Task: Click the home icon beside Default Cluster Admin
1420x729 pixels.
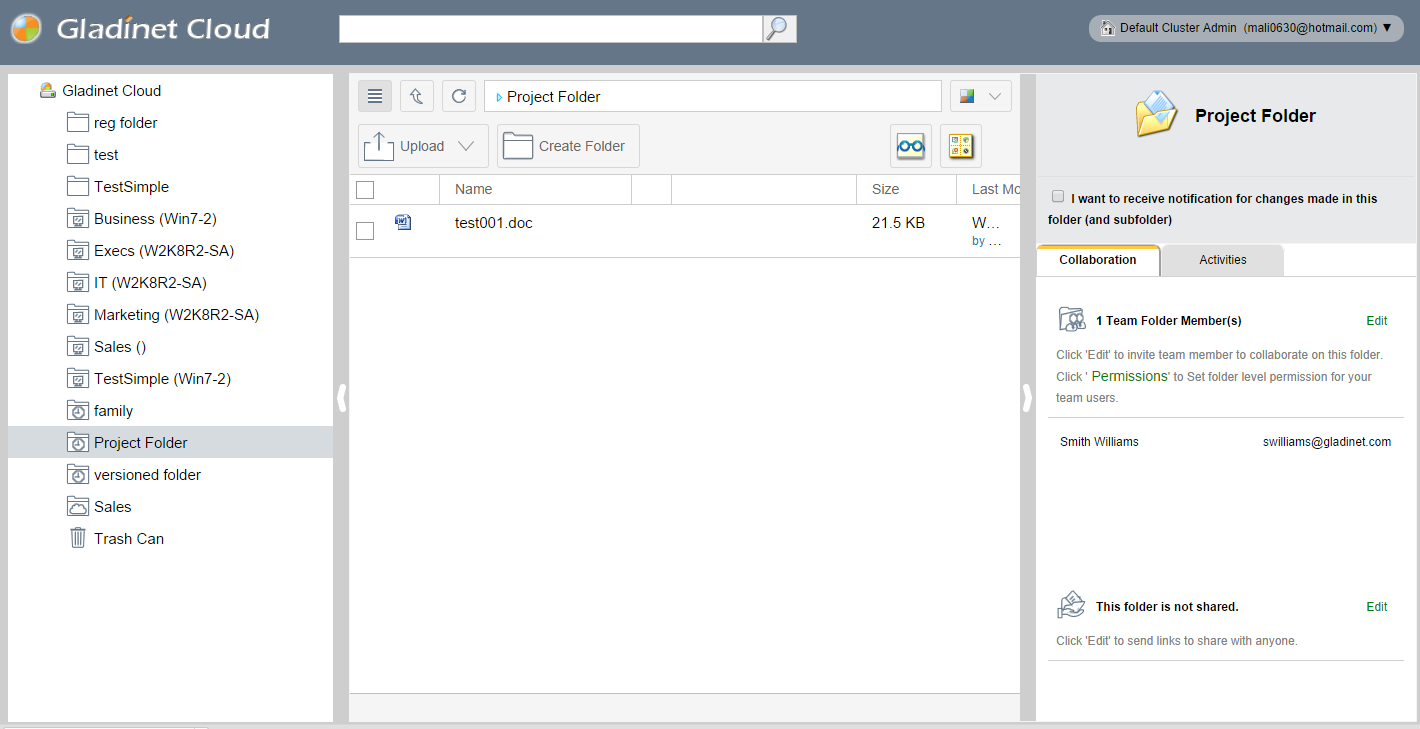Action: [x=1107, y=28]
